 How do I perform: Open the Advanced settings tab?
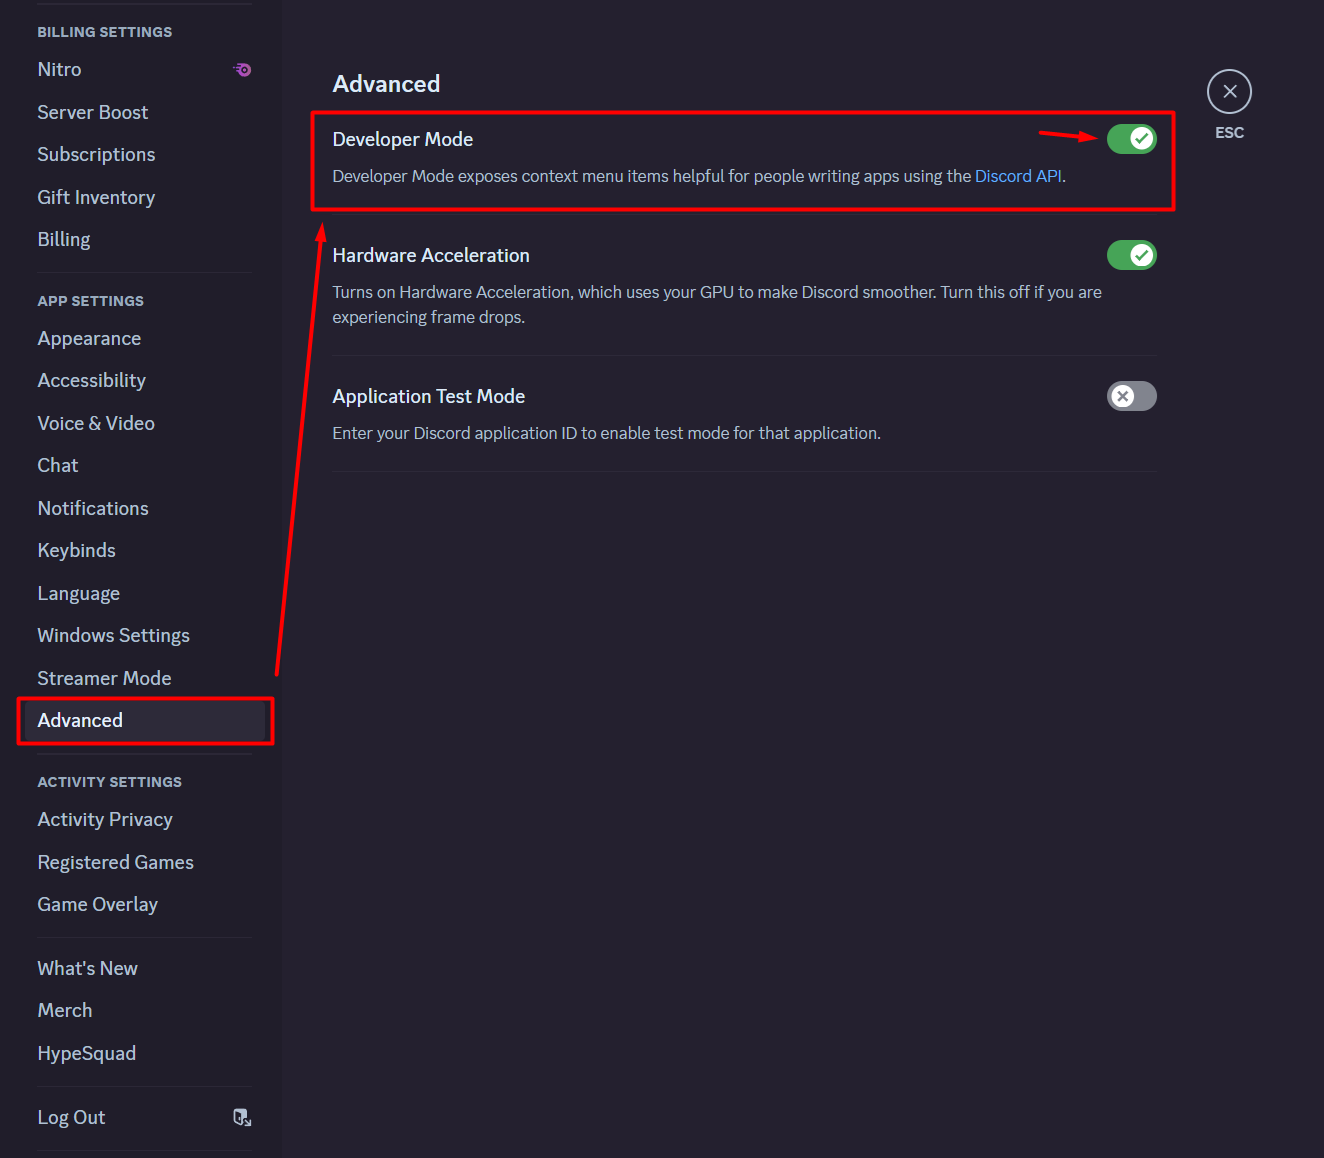click(80, 721)
